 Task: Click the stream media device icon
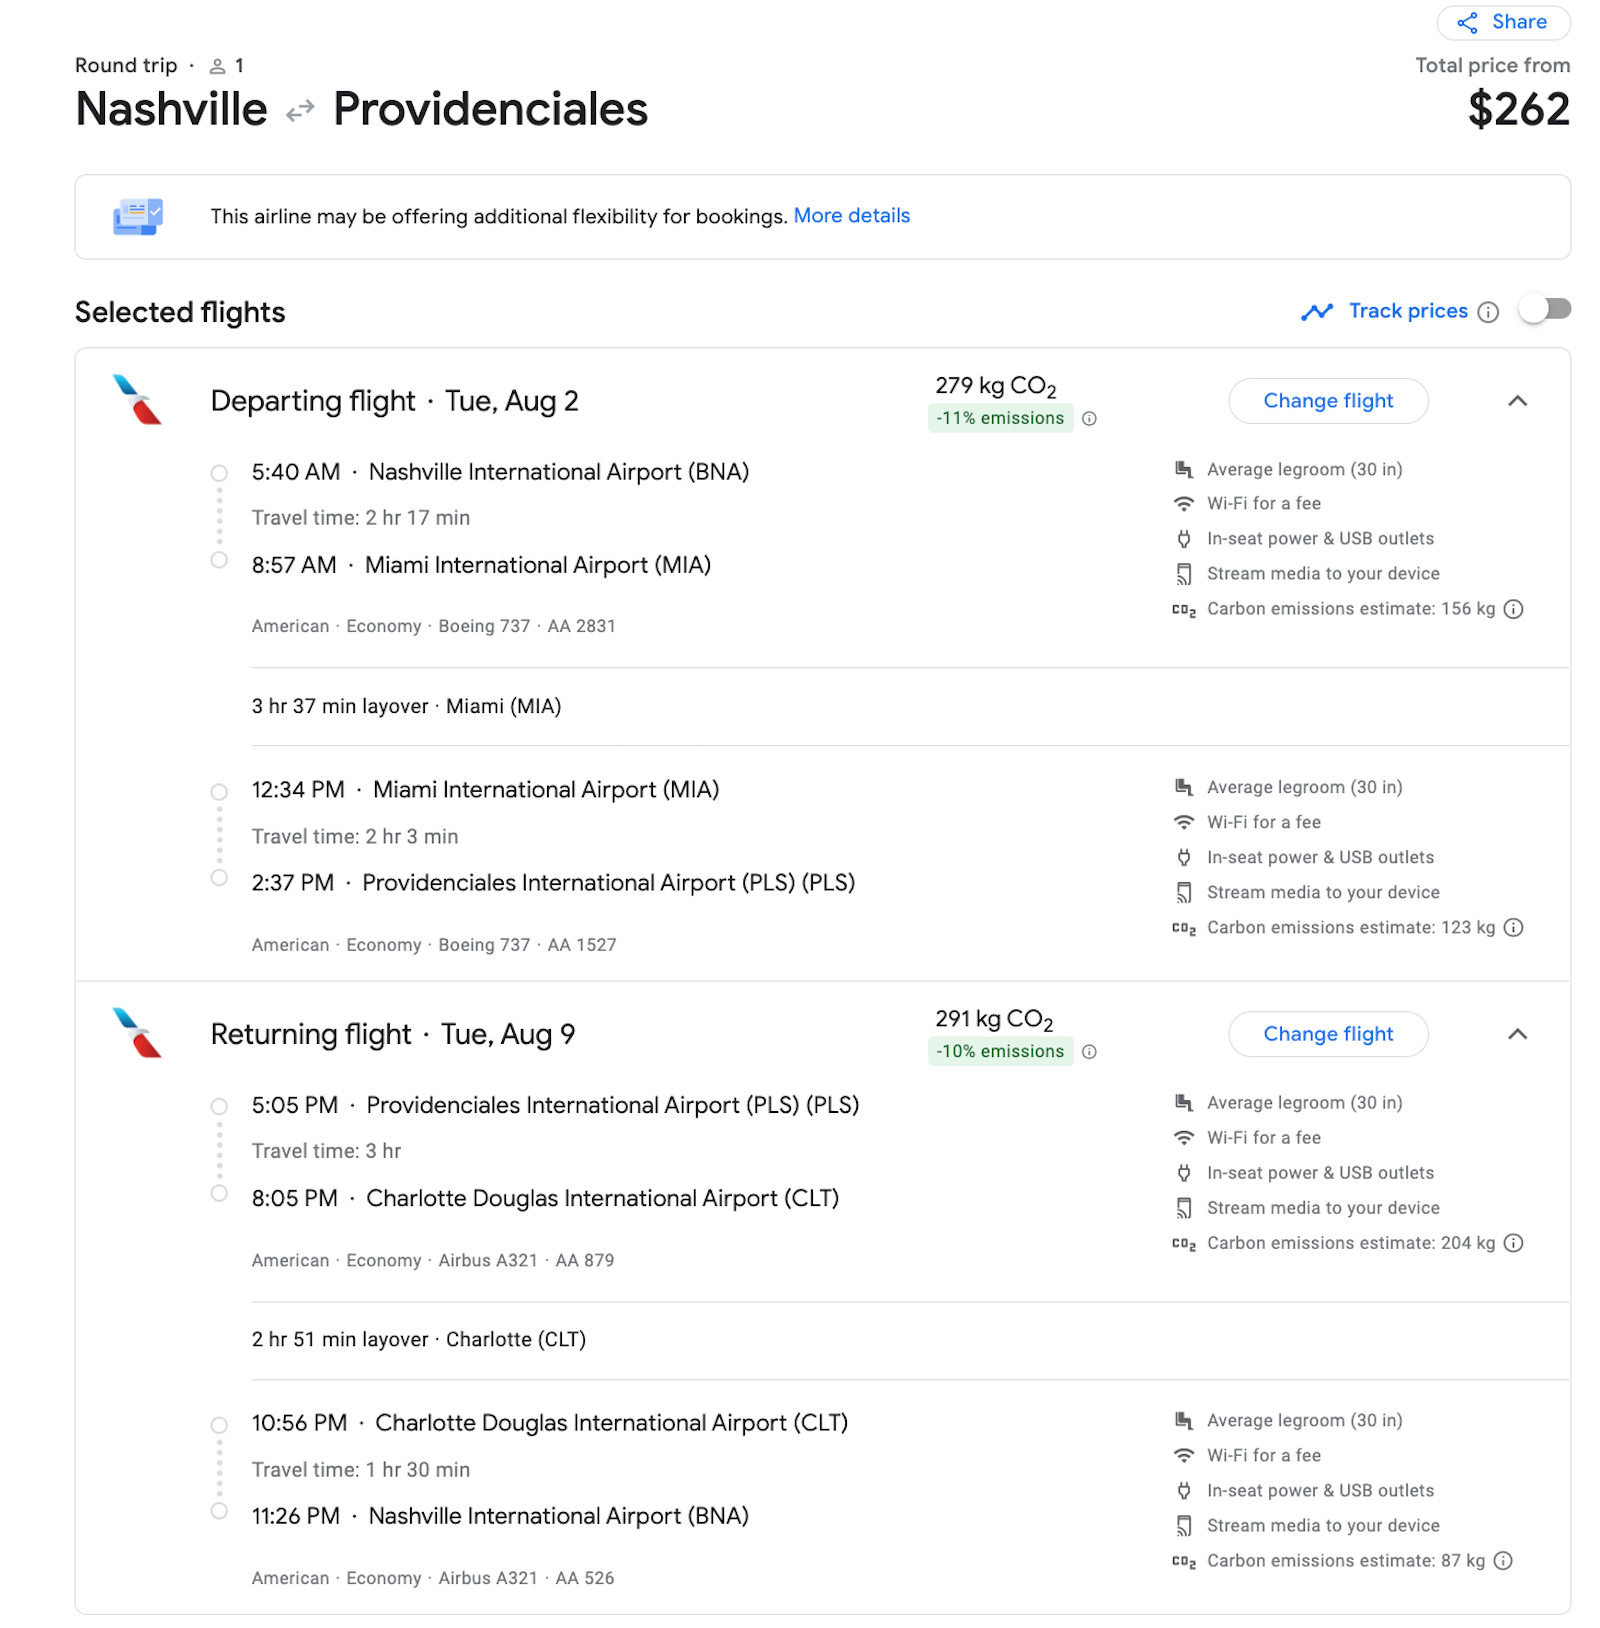pyautogui.click(x=1184, y=573)
